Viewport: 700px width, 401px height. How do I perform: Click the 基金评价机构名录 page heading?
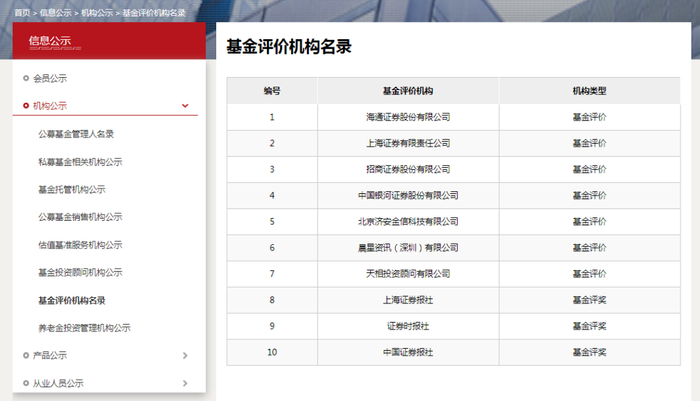pos(289,46)
